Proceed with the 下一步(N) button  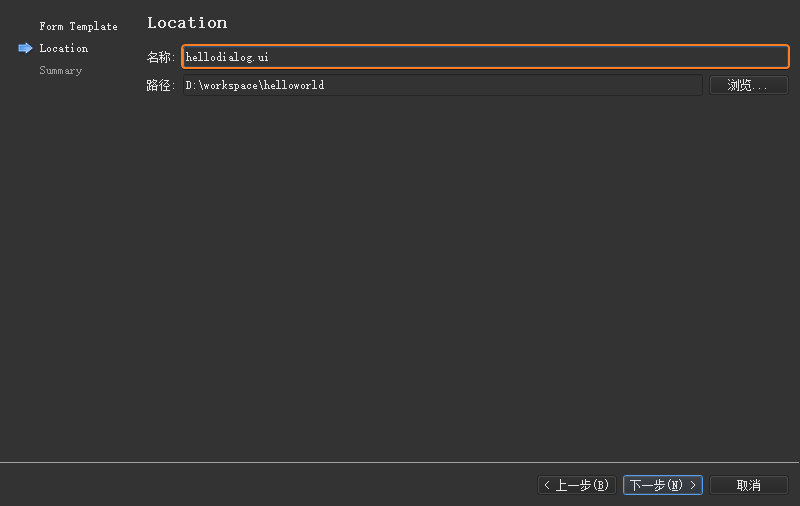click(x=662, y=485)
